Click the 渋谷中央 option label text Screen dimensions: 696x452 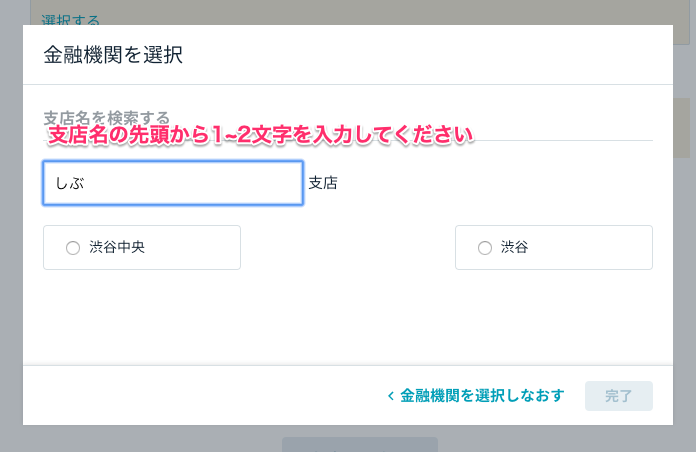[117, 247]
